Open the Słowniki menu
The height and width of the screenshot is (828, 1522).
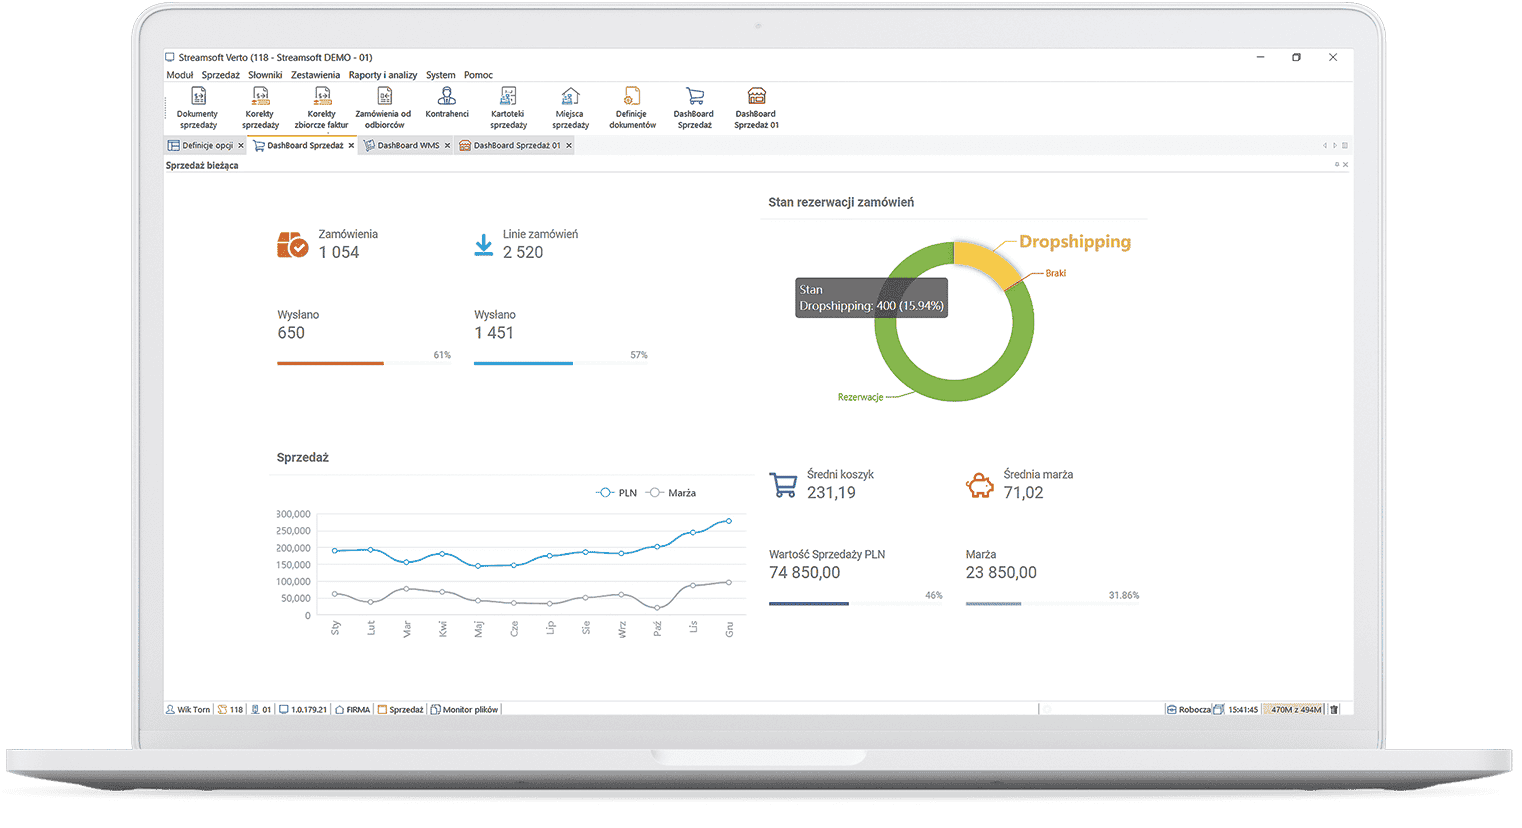coord(265,75)
